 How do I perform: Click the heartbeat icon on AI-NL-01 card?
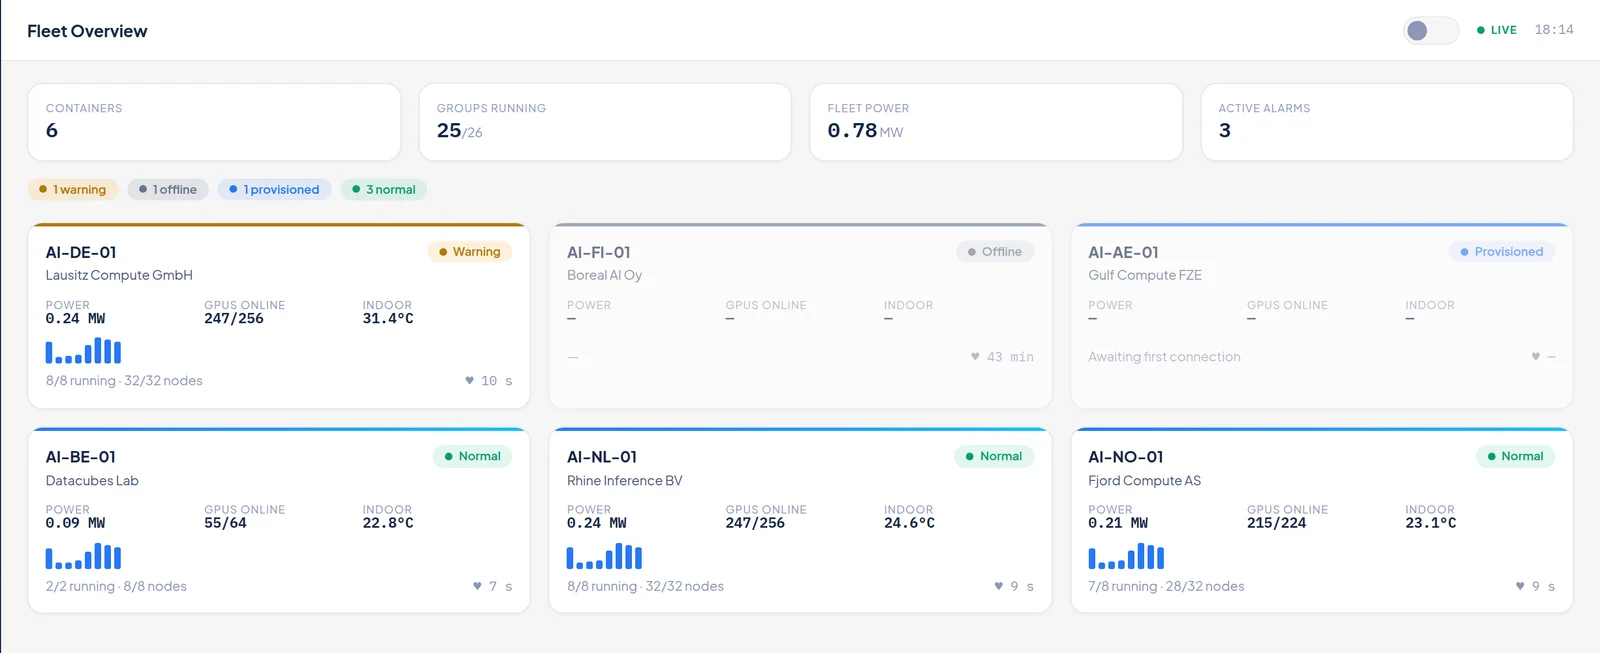tap(998, 586)
